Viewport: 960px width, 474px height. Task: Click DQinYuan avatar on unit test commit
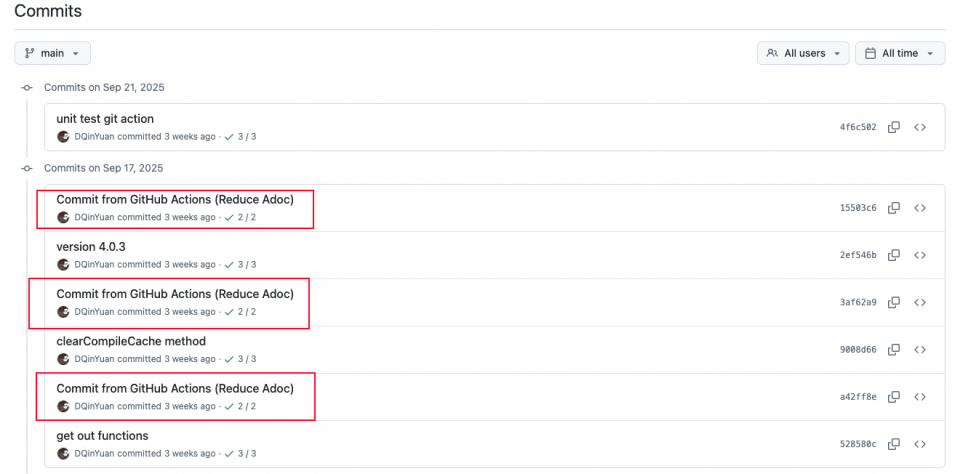click(64, 136)
